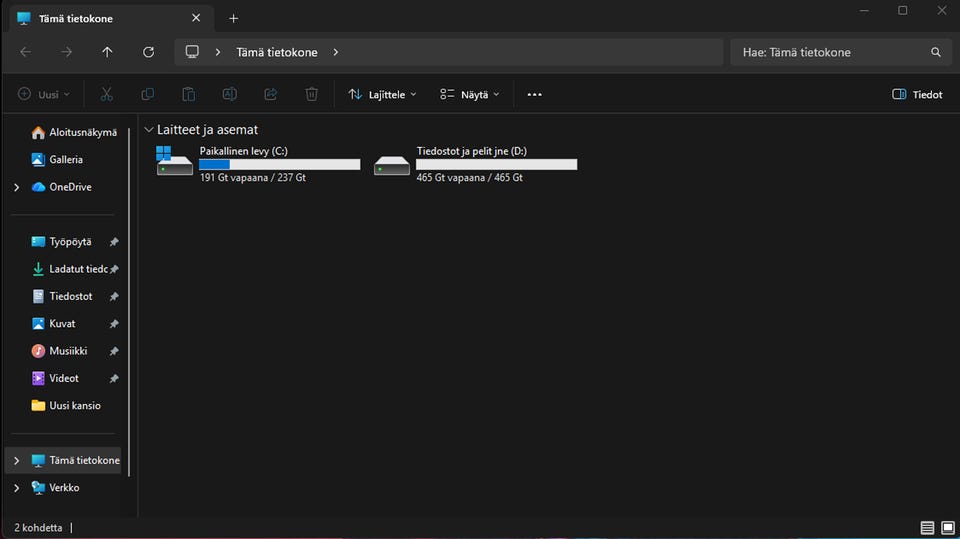Screen dimensions: 960x539
Task: Click the '191 Gt vapaana / 237 Gt' text
Action: click(x=252, y=178)
